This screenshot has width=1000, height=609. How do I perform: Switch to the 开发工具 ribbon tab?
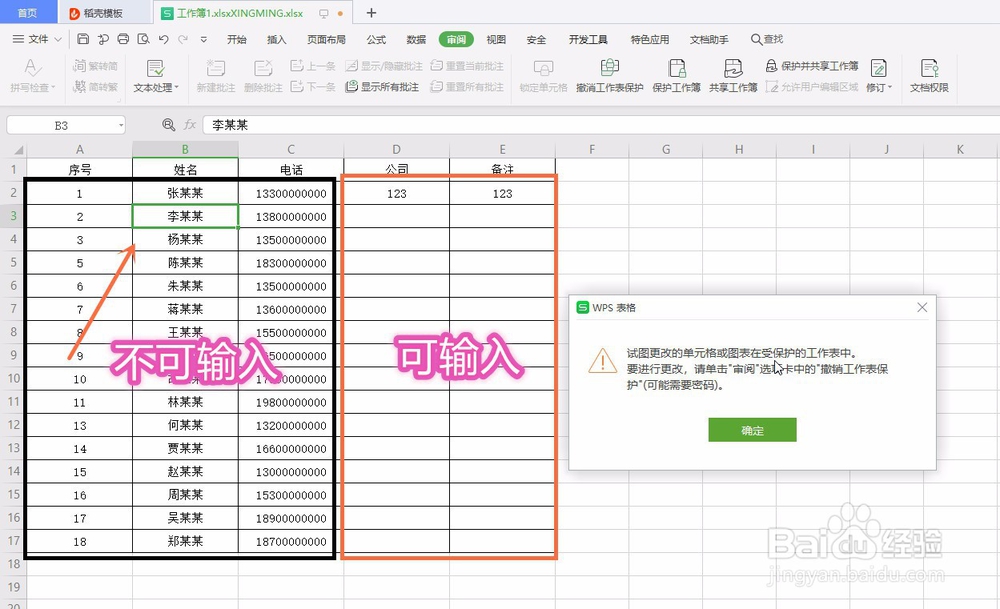pyautogui.click(x=588, y=39)
